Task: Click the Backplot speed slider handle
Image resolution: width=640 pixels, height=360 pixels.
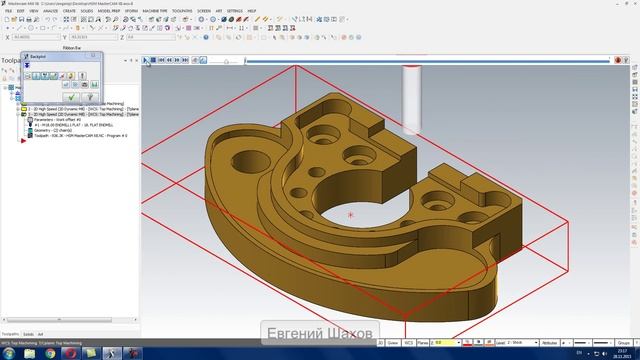Action: pyautogui.click(x=226, y=61)
